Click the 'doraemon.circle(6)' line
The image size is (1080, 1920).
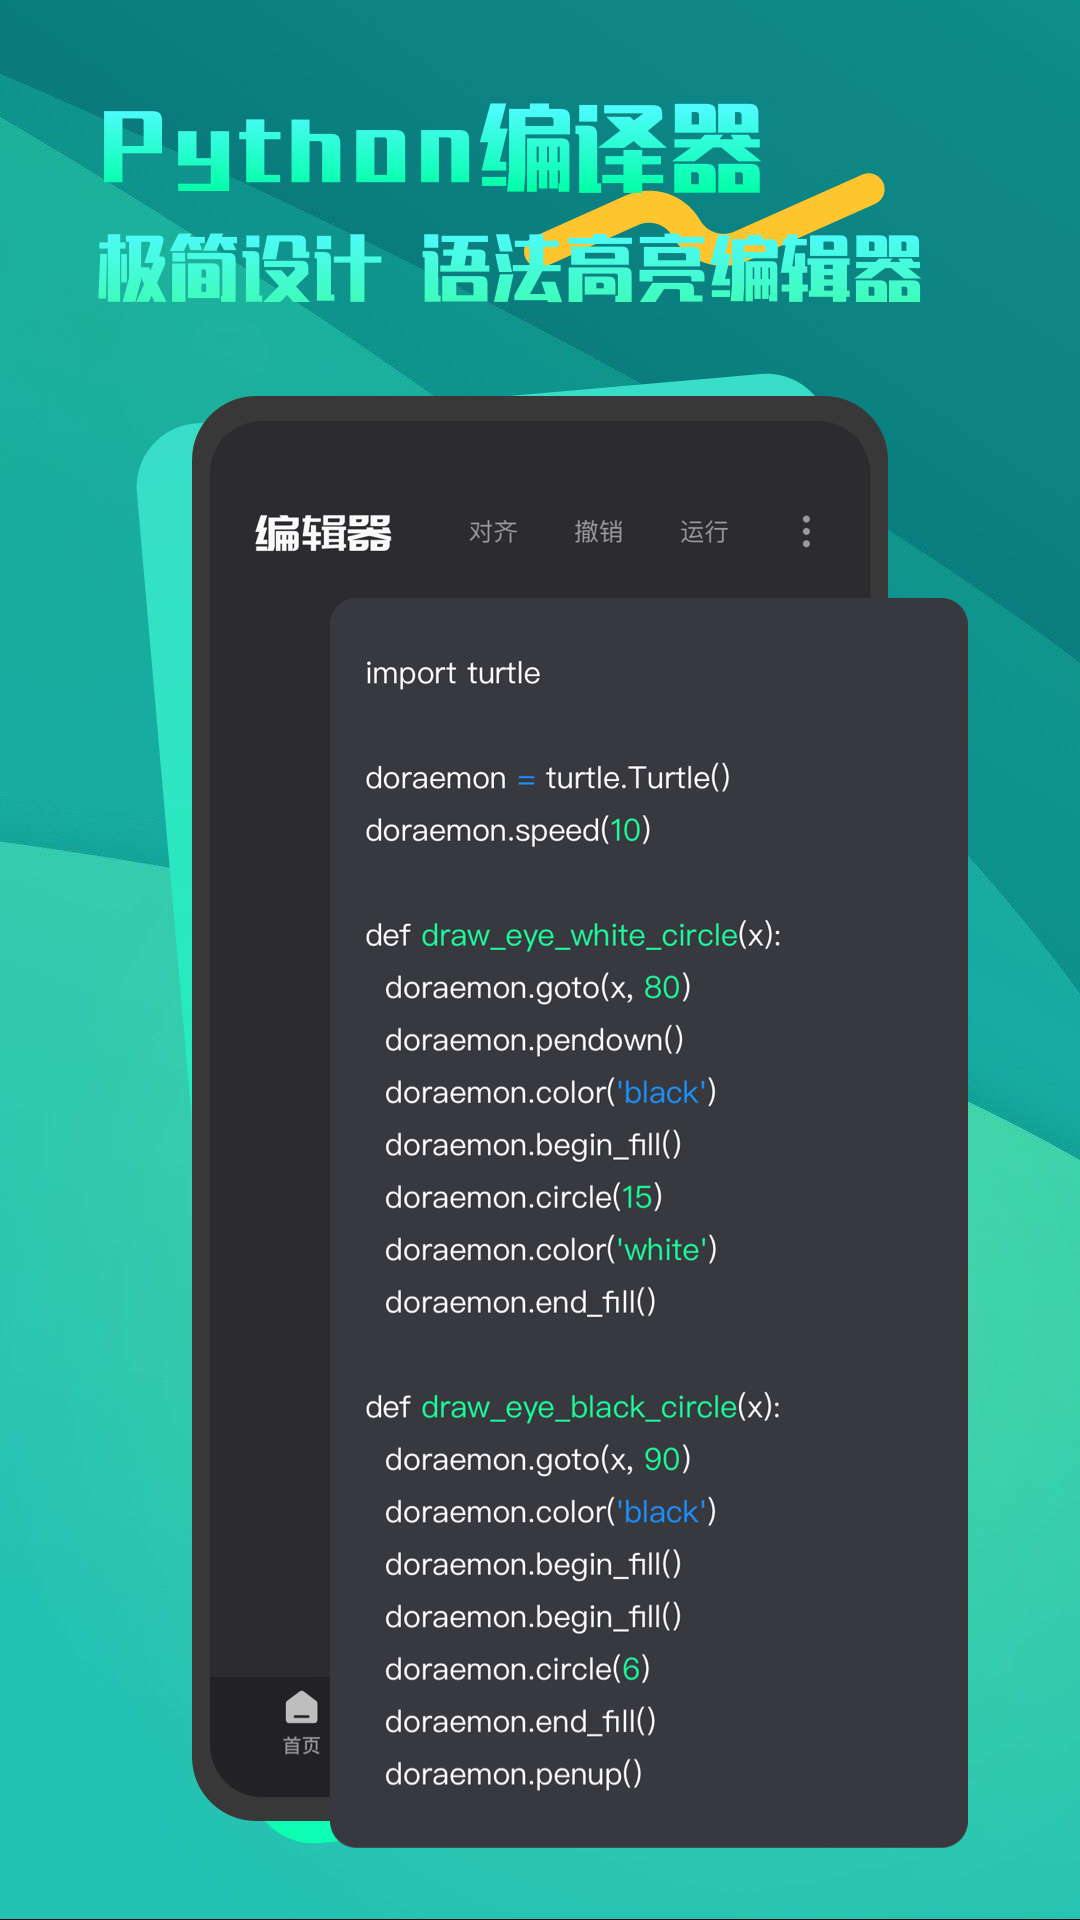pos(518,1670)
